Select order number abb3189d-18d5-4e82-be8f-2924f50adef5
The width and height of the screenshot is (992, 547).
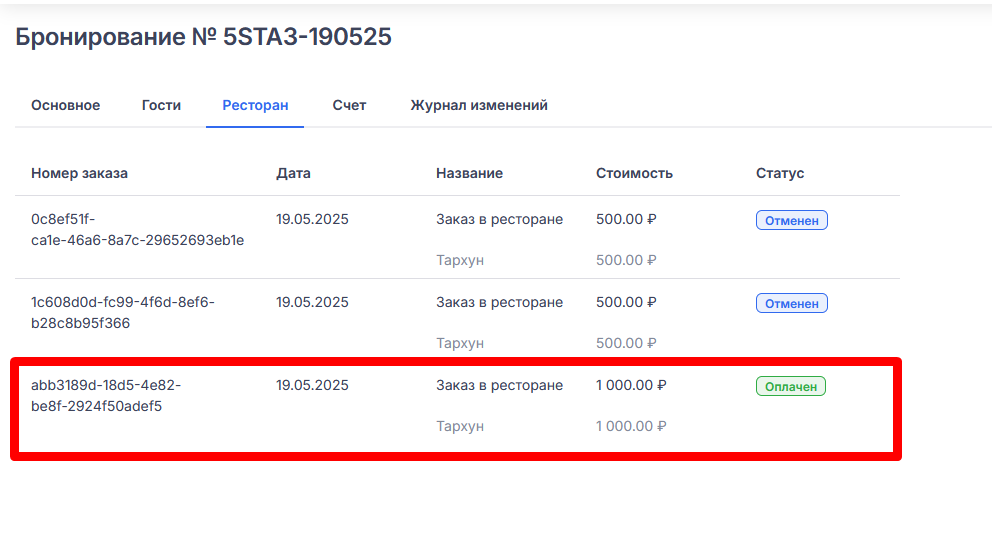106,395
